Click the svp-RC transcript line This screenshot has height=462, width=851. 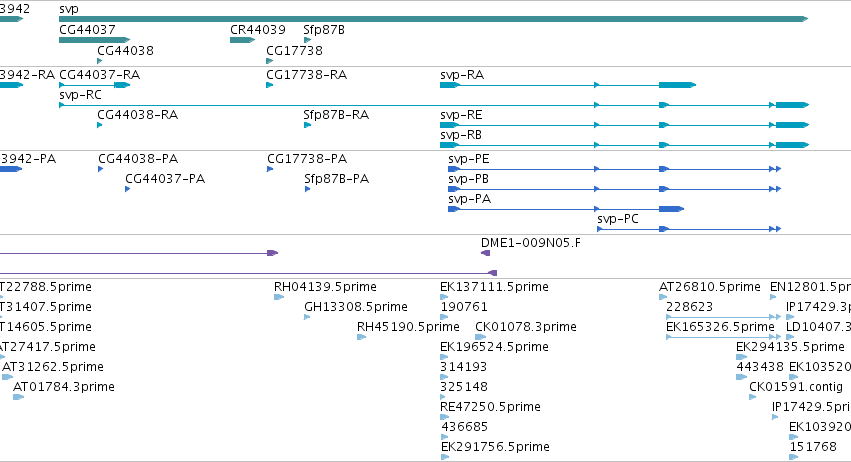pos(434,105)
